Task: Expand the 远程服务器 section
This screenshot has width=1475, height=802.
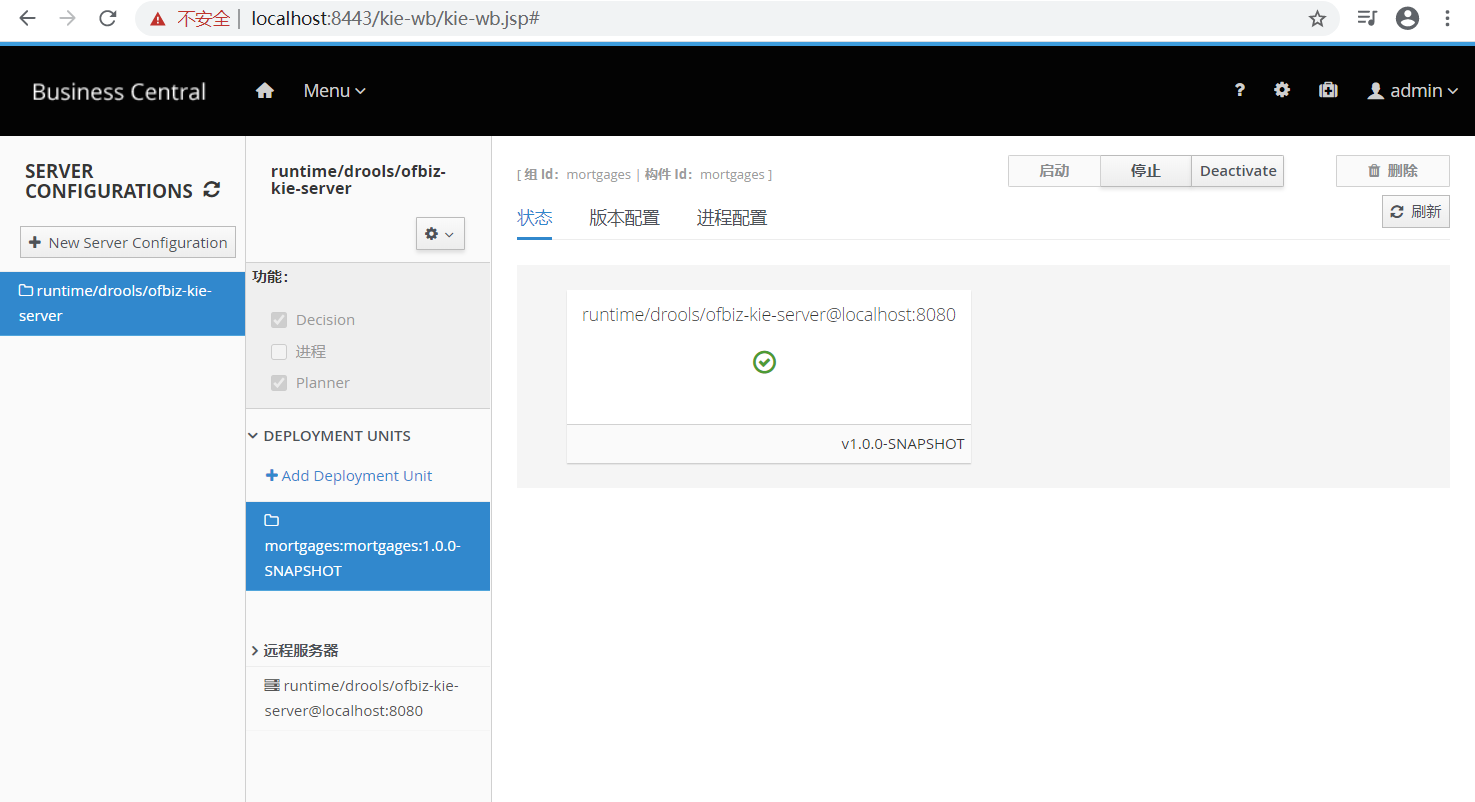Action: tap(294, 650)
